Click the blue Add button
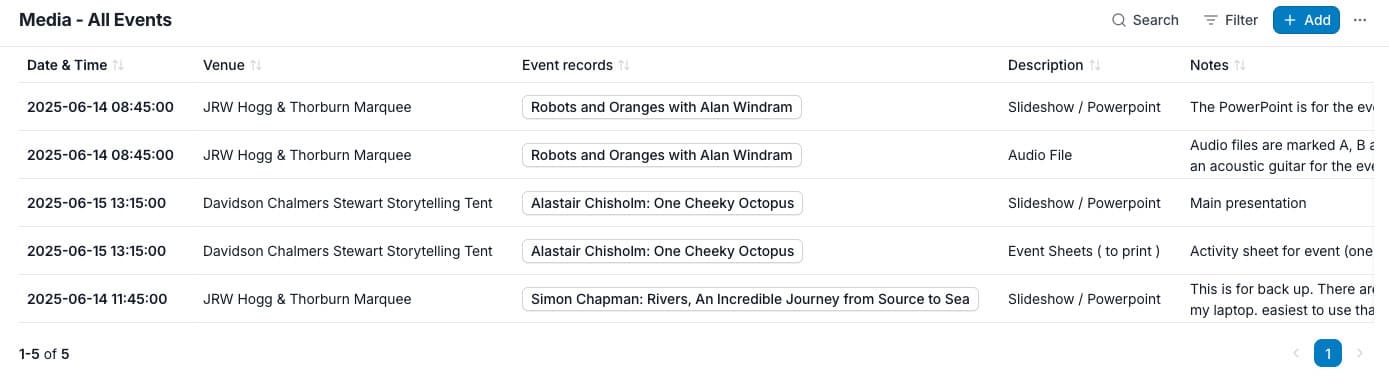The width and height of the screenshot is (1389, 377). pos(1306,20)
